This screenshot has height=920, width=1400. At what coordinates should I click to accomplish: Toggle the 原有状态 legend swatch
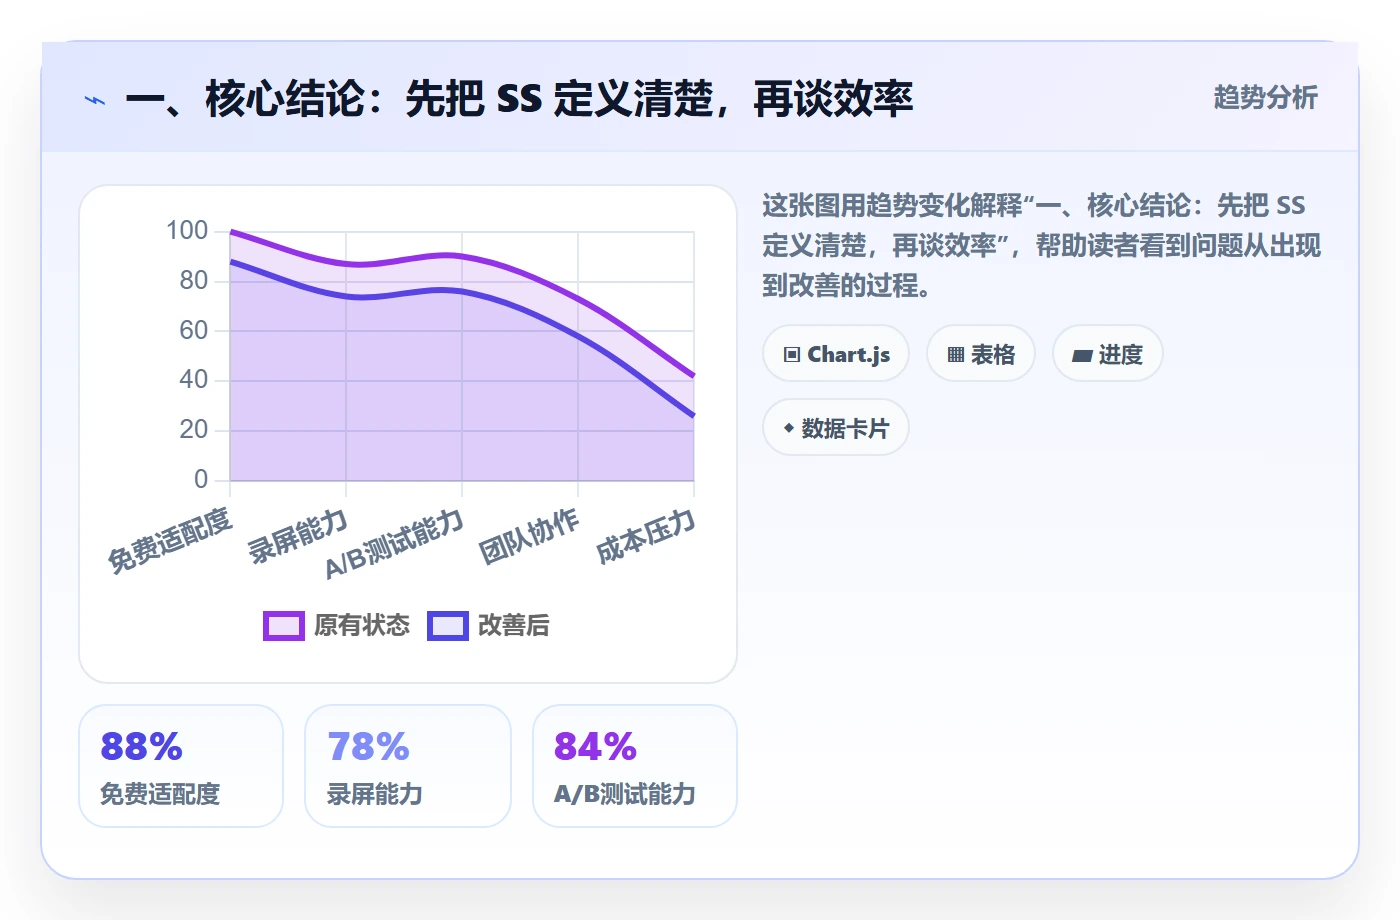click(x=284, y=626)
